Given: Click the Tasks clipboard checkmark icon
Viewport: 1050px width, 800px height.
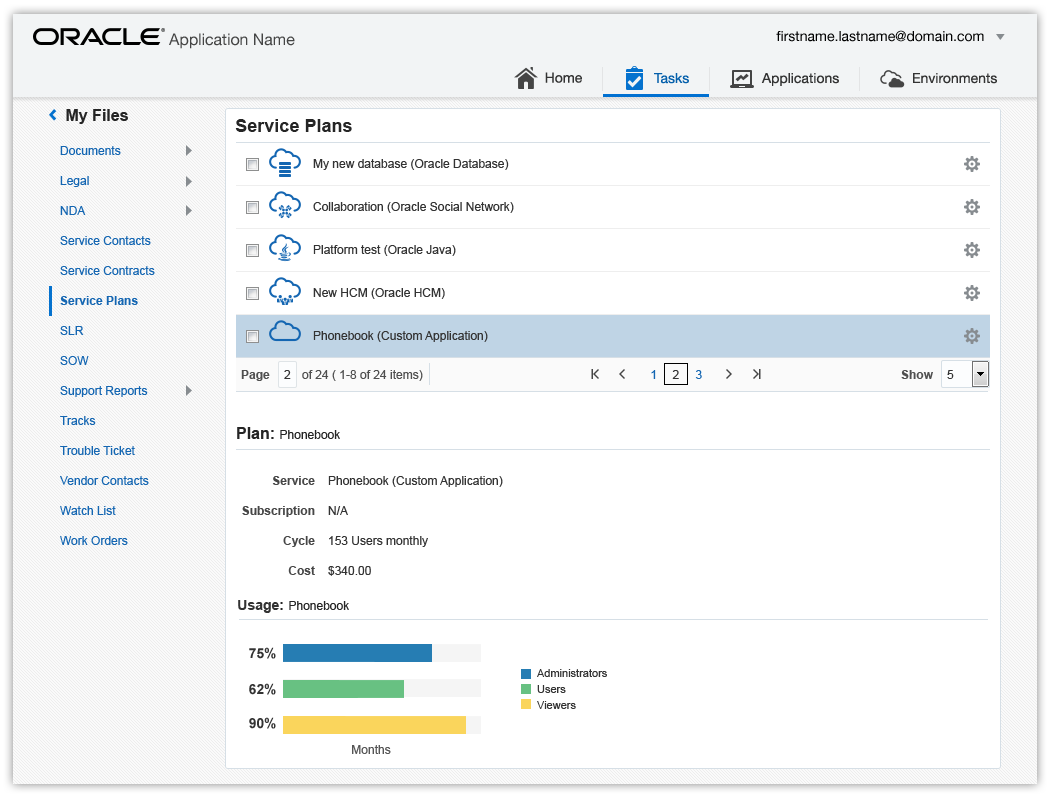Looking at the screenshot, I should pyautogui.click(x=633, y=78).
